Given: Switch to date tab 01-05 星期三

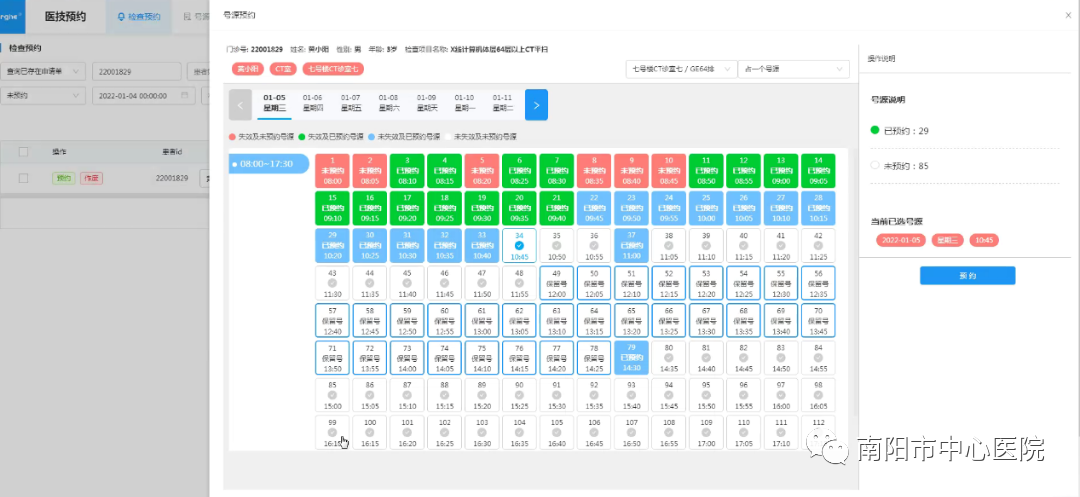Looking at the screenshot, I should (x=274, y=103).
